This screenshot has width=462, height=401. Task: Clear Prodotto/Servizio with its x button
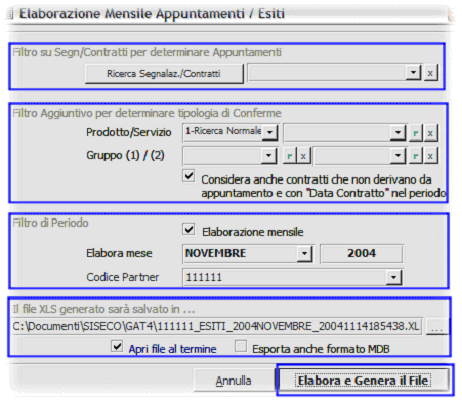pos(430,133)
